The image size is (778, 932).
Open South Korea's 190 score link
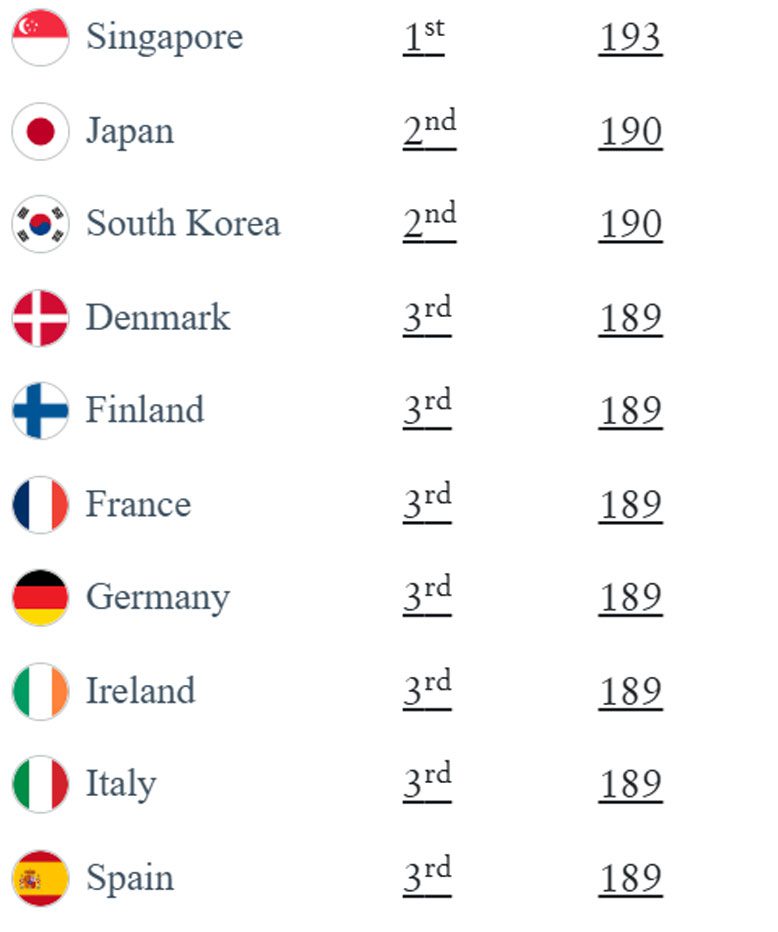tap(630, 225)
